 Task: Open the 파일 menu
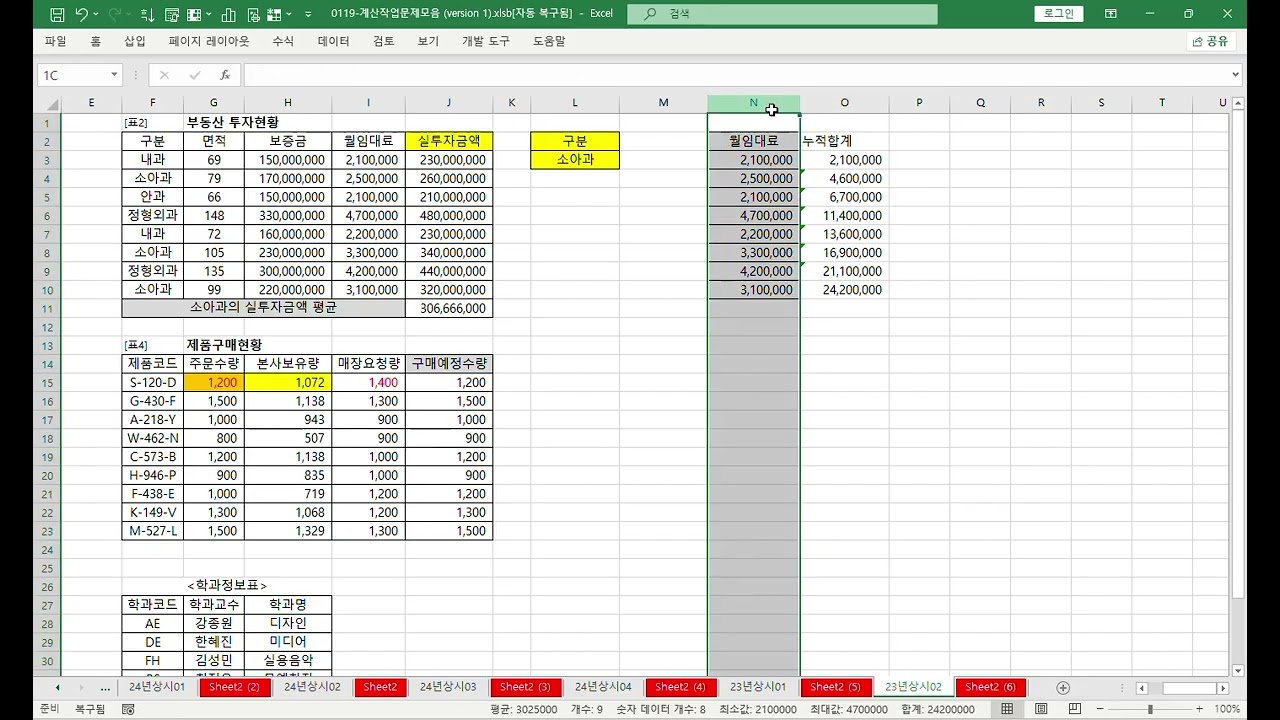click(55, 41)
